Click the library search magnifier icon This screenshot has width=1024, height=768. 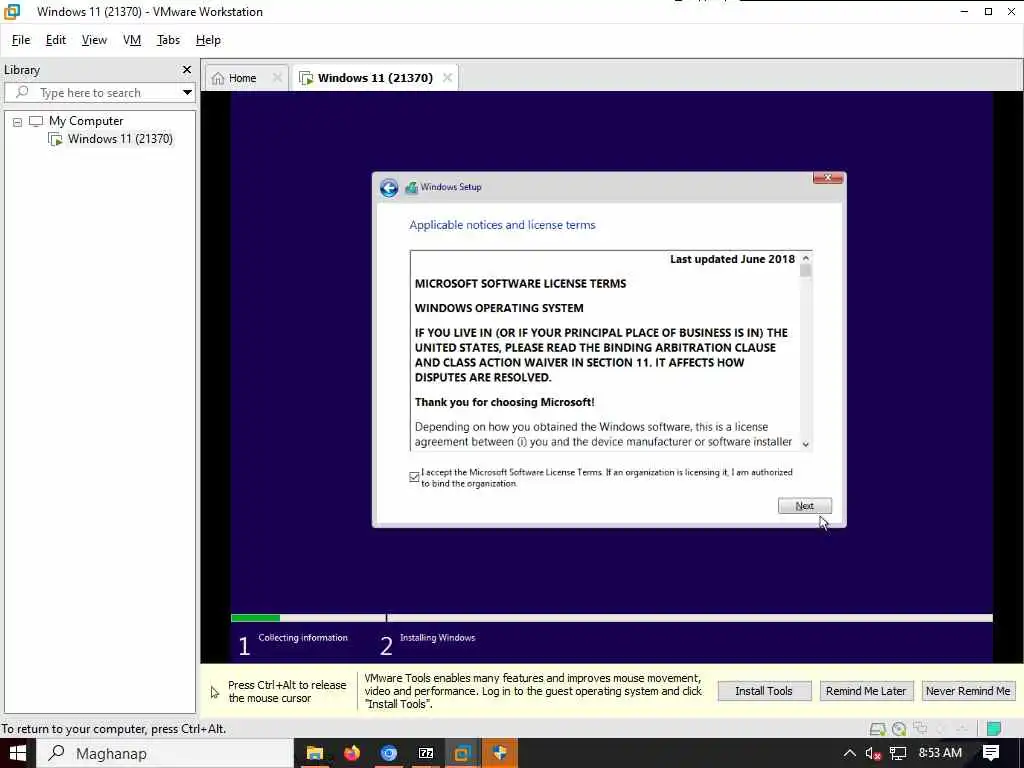22,92
